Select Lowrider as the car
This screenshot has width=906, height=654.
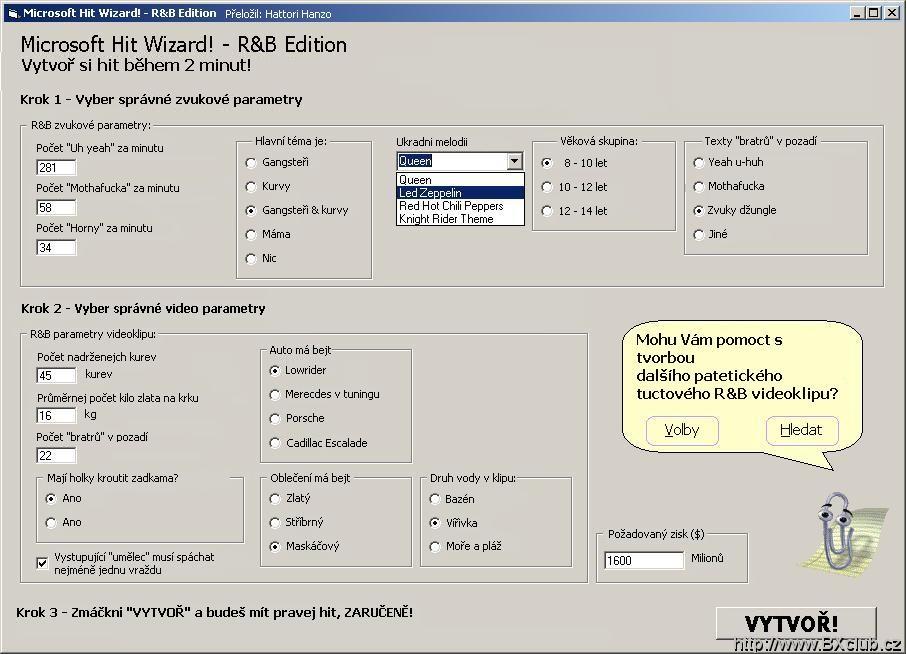(275, 371)
